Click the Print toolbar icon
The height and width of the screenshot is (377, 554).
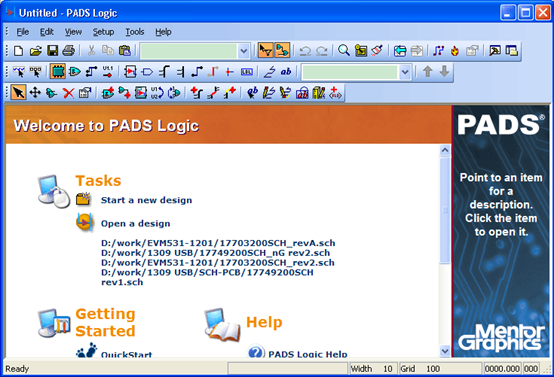point(69,51)
